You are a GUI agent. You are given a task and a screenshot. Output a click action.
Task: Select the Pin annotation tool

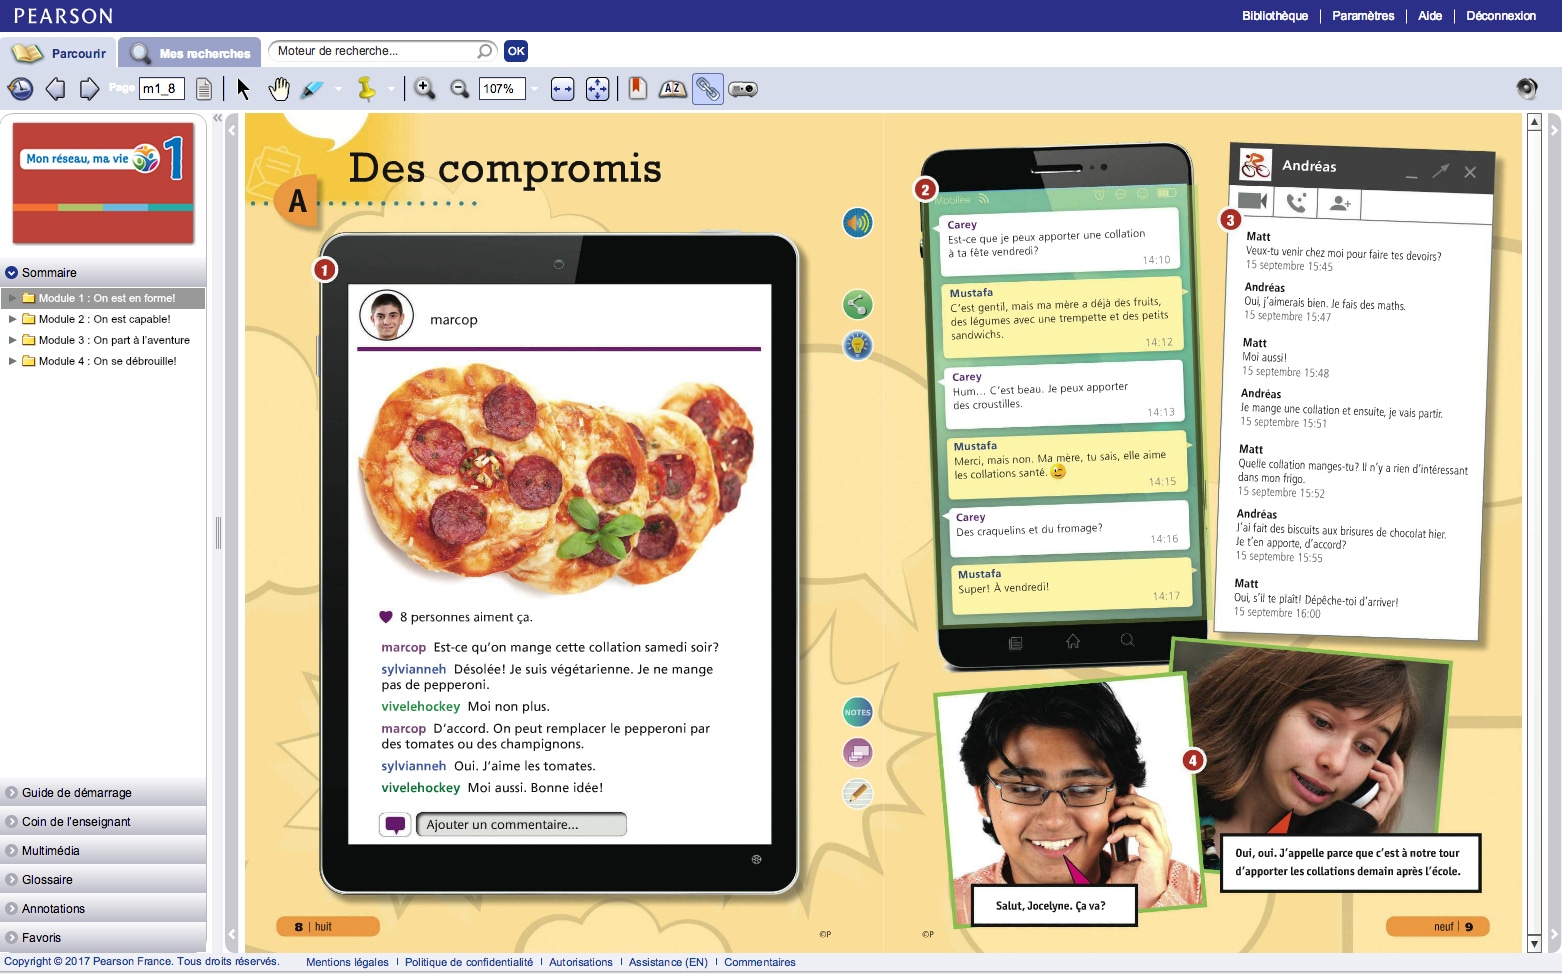[366, 88]
